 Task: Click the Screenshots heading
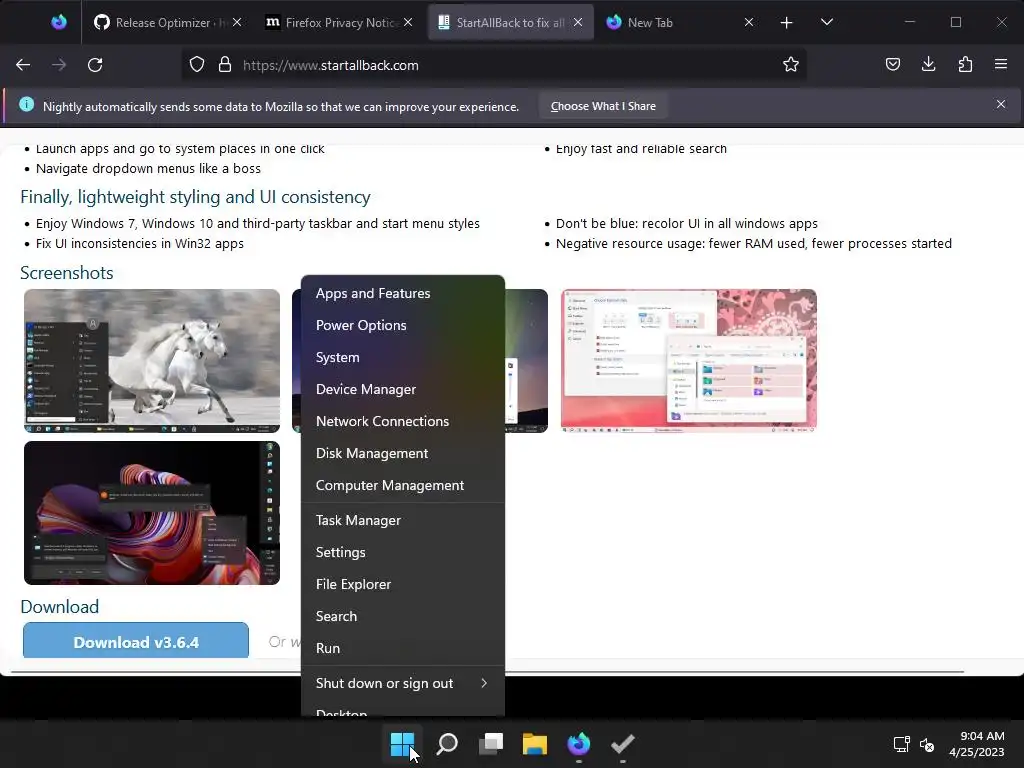67,272
